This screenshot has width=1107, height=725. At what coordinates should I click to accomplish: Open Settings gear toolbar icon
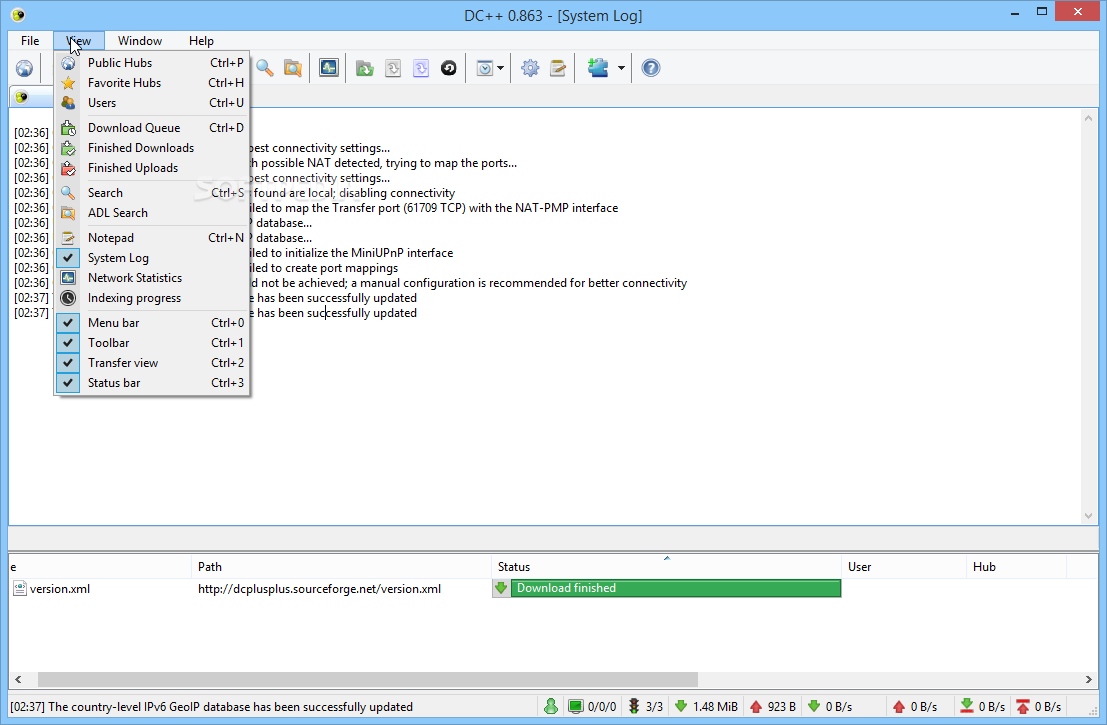click(x=529, y=68)
